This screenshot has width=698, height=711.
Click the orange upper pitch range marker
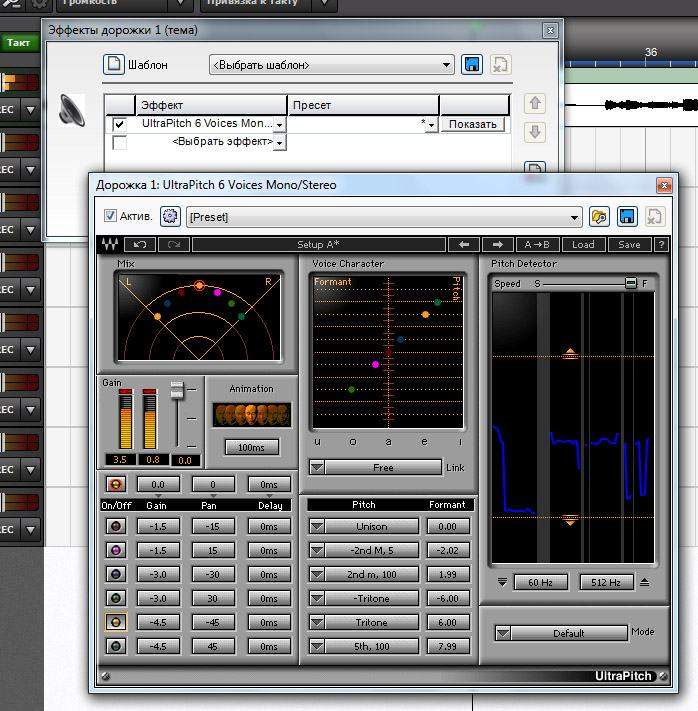[570, 352]
